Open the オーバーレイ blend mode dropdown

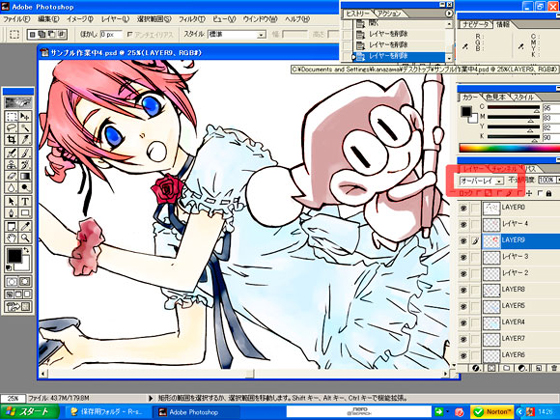click(481, 181)
